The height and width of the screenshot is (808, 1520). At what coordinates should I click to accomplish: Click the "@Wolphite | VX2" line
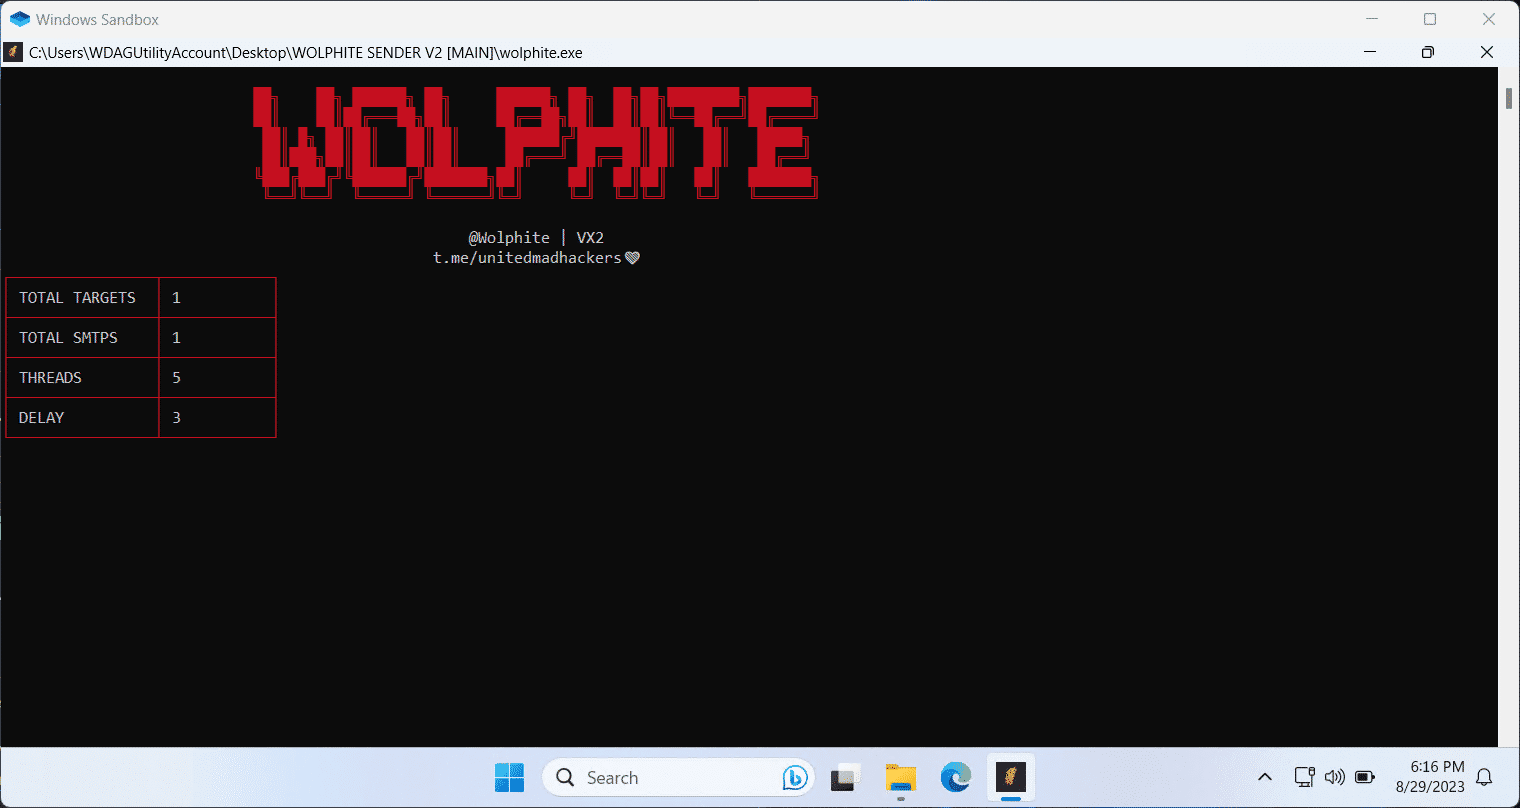536,238
